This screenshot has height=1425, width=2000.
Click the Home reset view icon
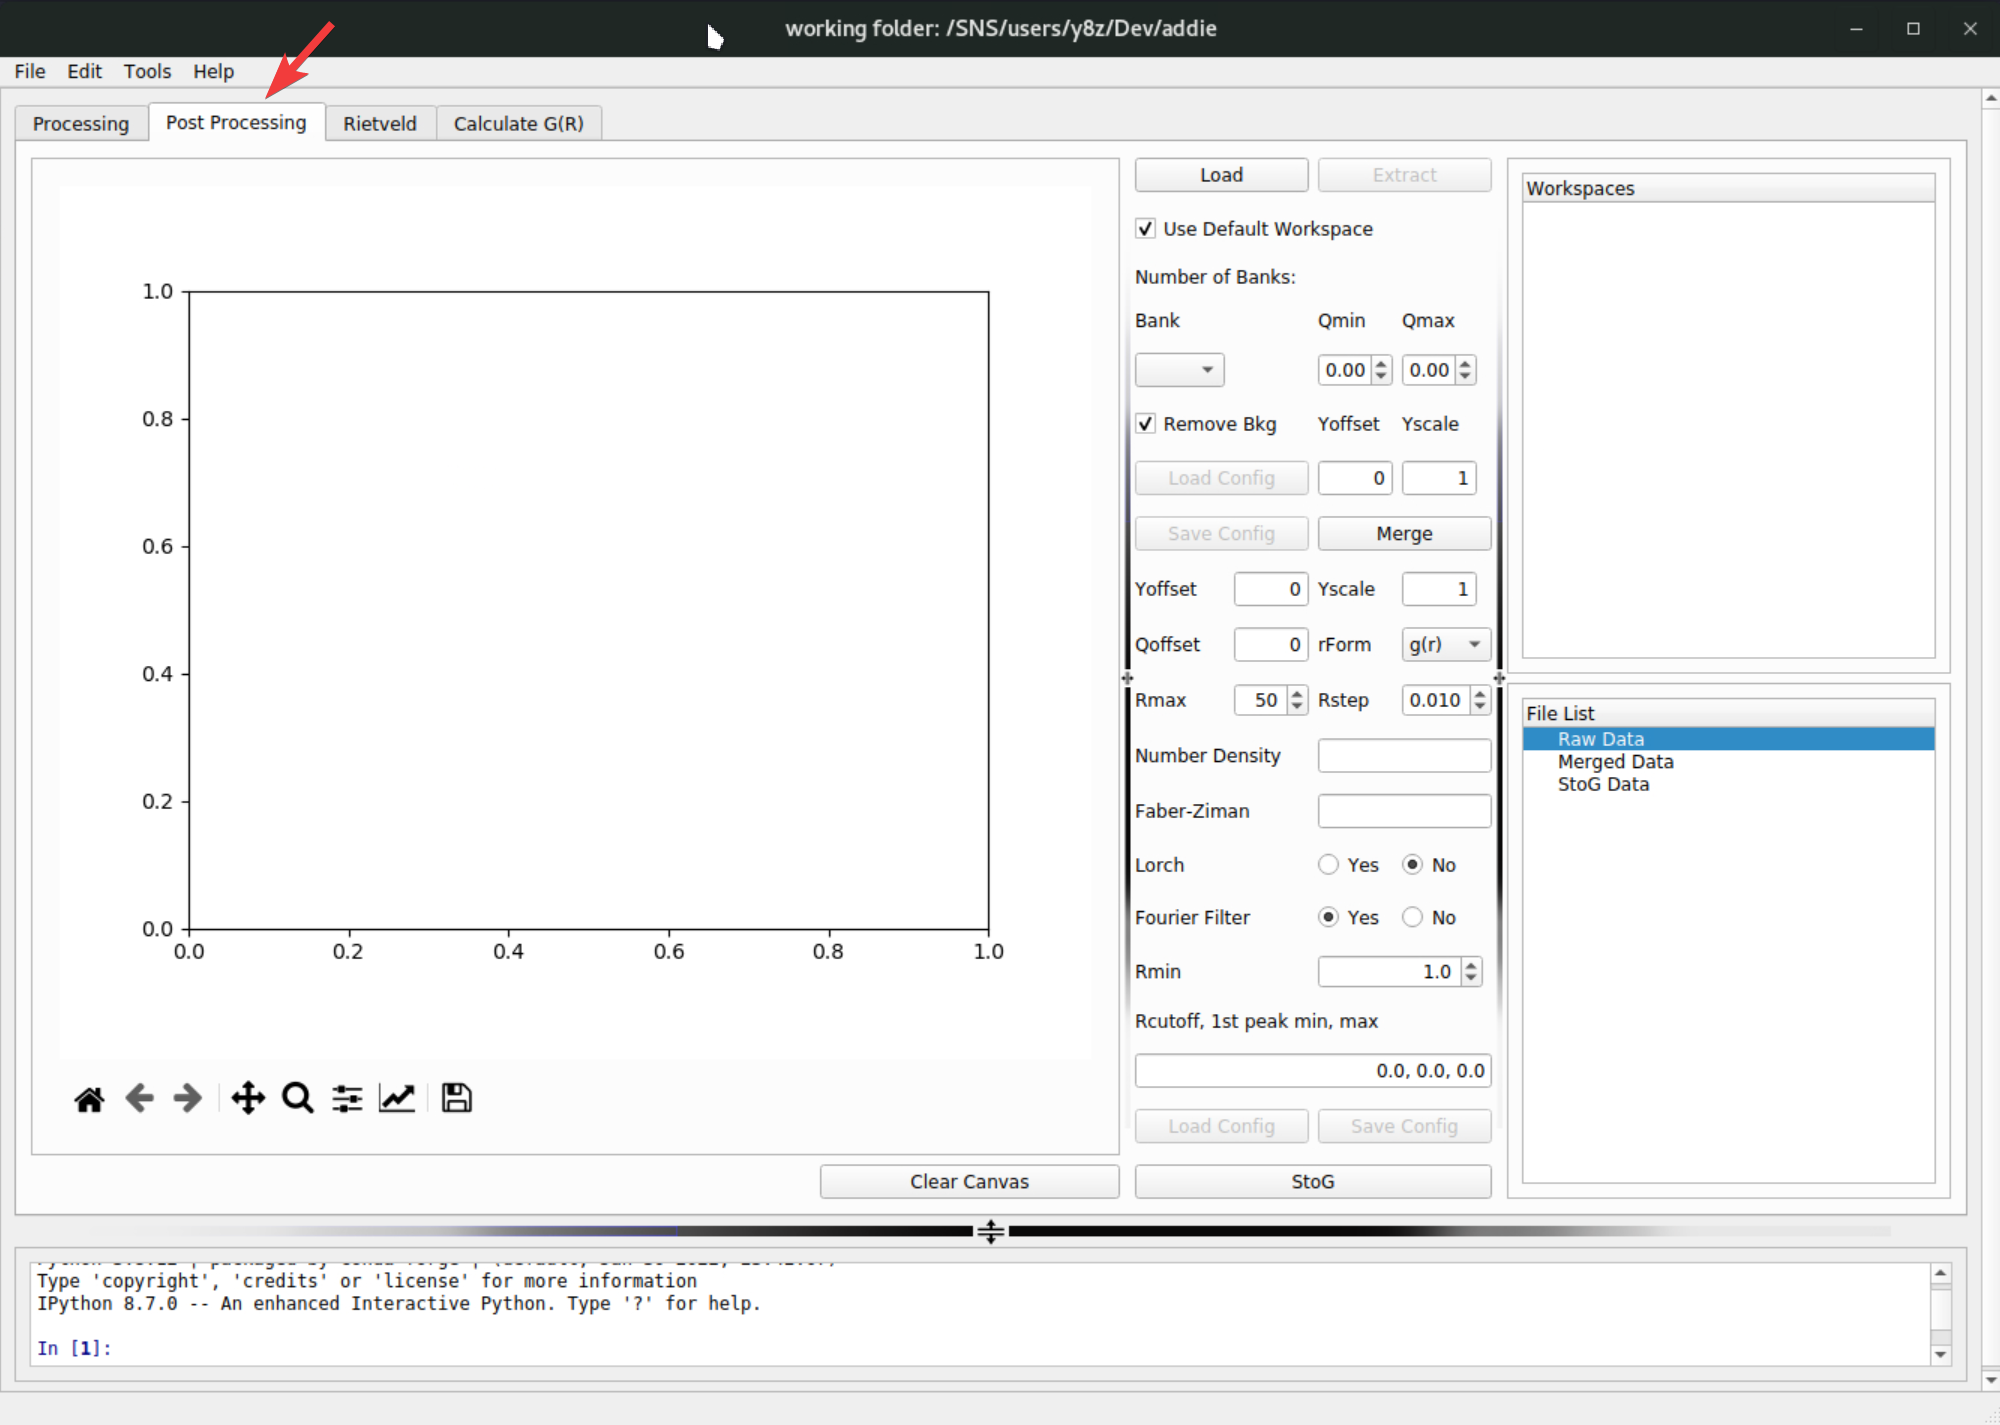pos(89,1099)
